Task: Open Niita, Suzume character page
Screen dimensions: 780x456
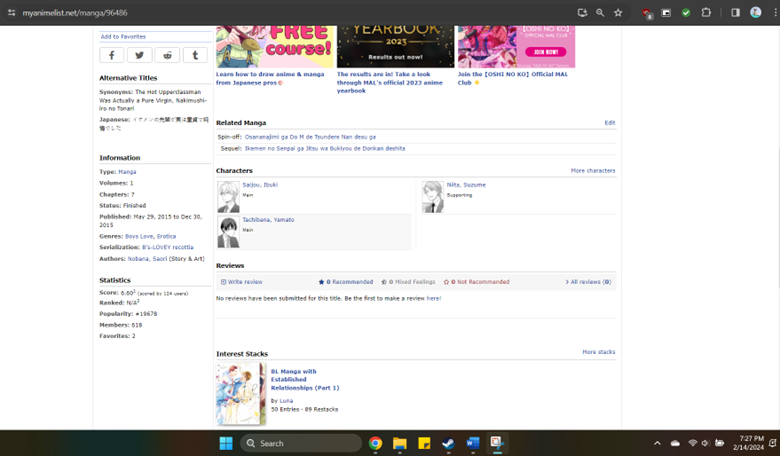Action: point(466,185)
